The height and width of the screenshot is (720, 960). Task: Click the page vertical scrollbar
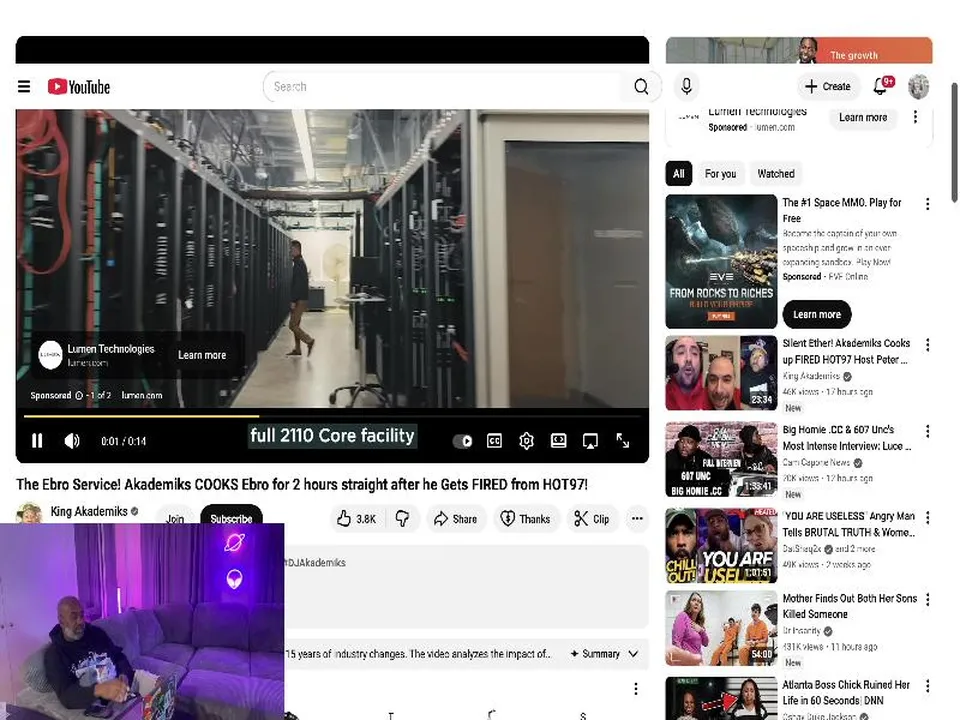[x=954, y=142]
